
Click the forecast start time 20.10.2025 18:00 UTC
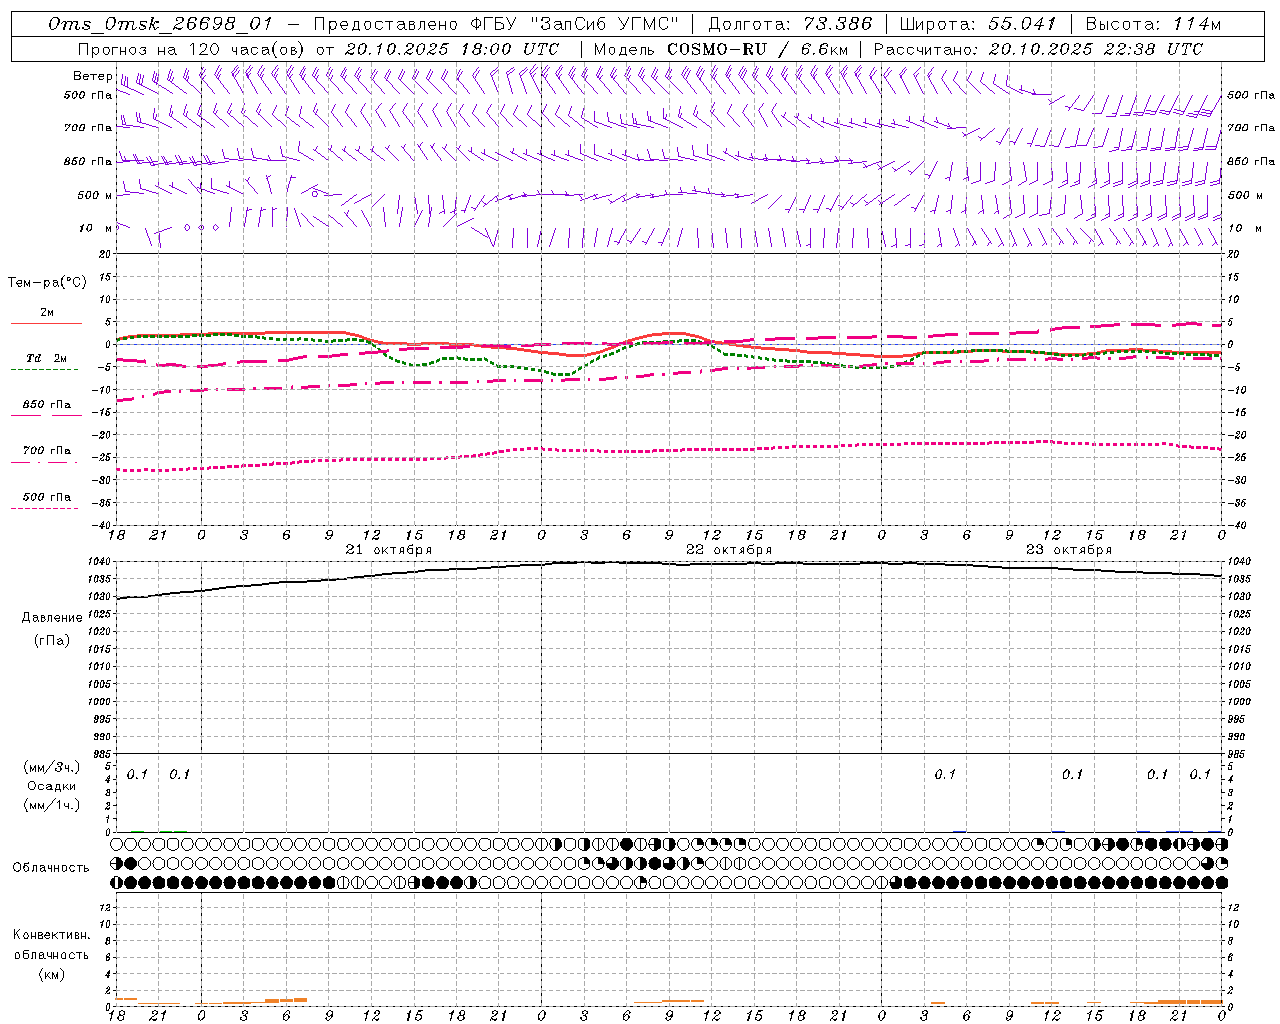click(452, 49)
